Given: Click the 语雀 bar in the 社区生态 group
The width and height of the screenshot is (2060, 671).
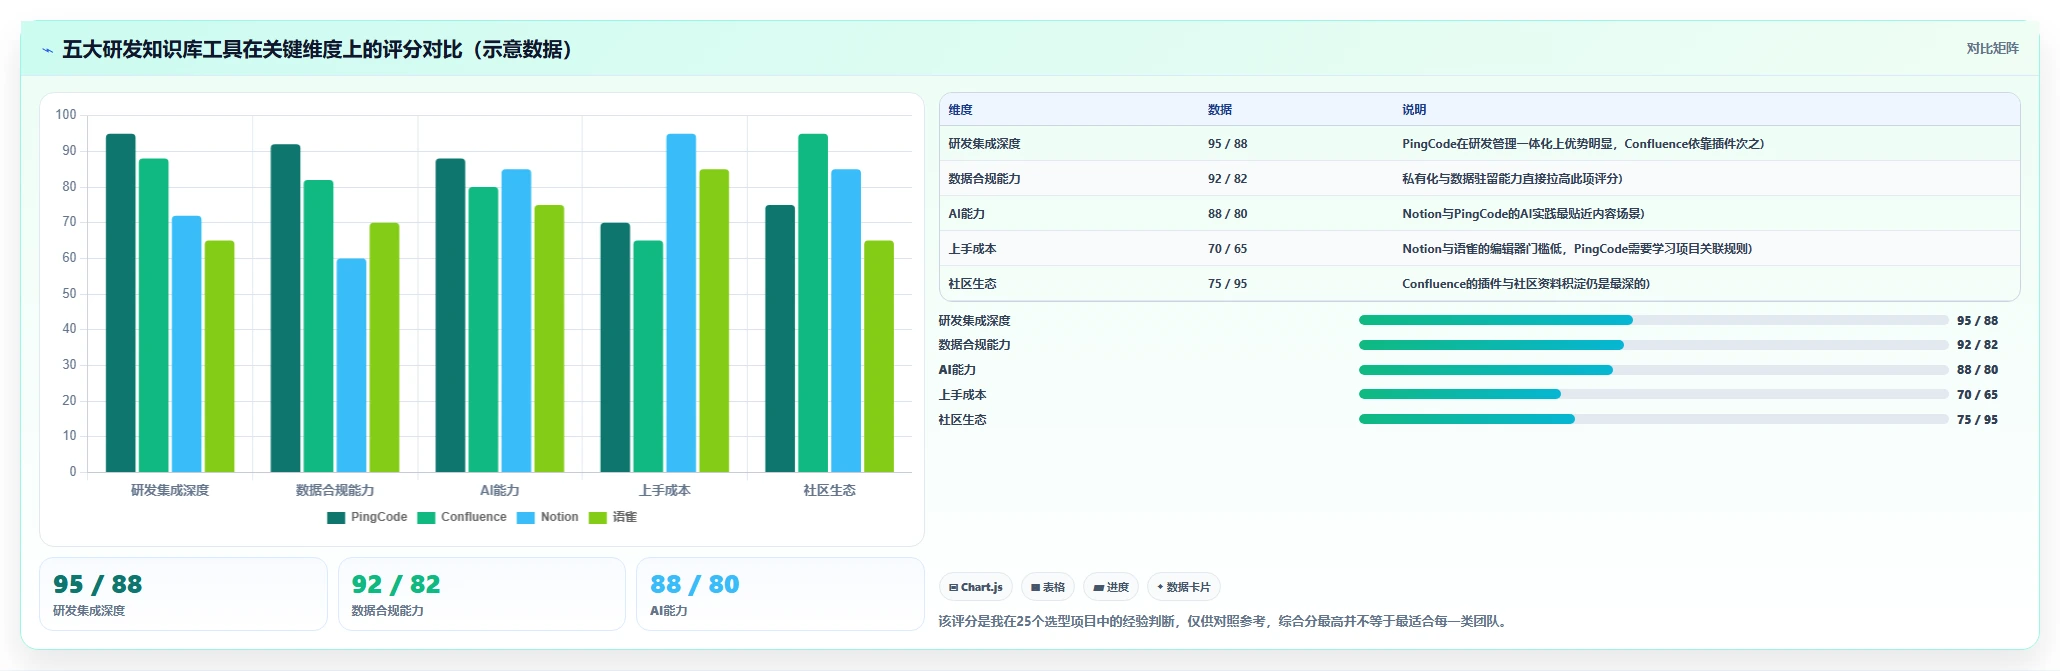Looking at the screenshot, I should click(879, 356).
